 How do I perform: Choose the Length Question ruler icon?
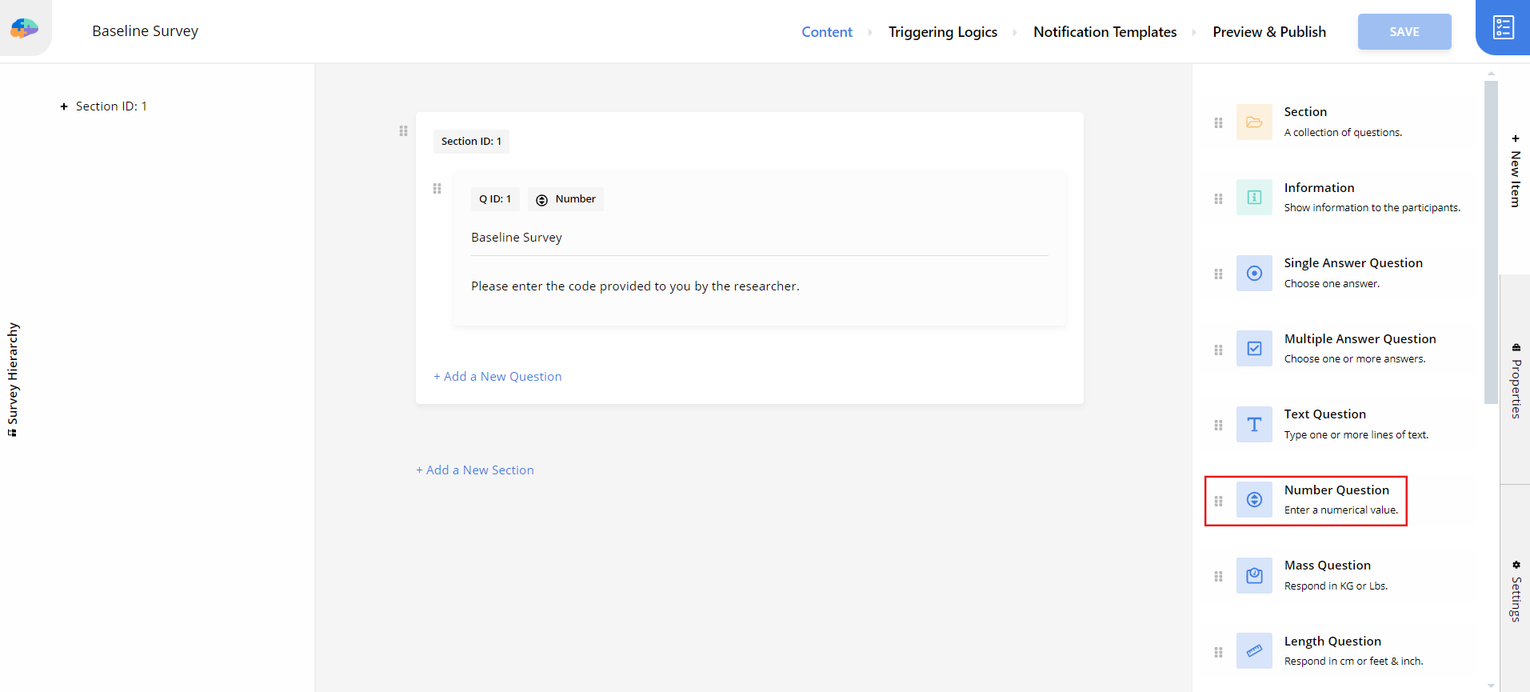pos(1254,651)
